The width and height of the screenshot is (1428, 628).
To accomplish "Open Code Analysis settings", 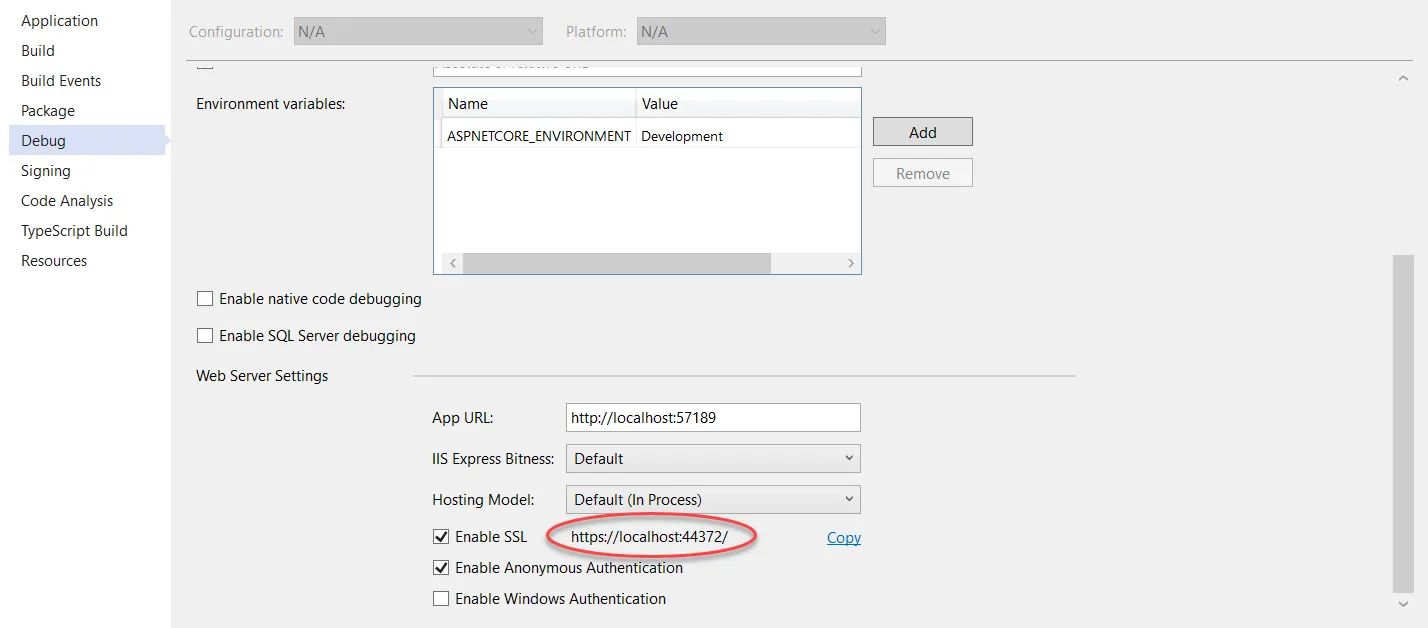I will [67, 201].
